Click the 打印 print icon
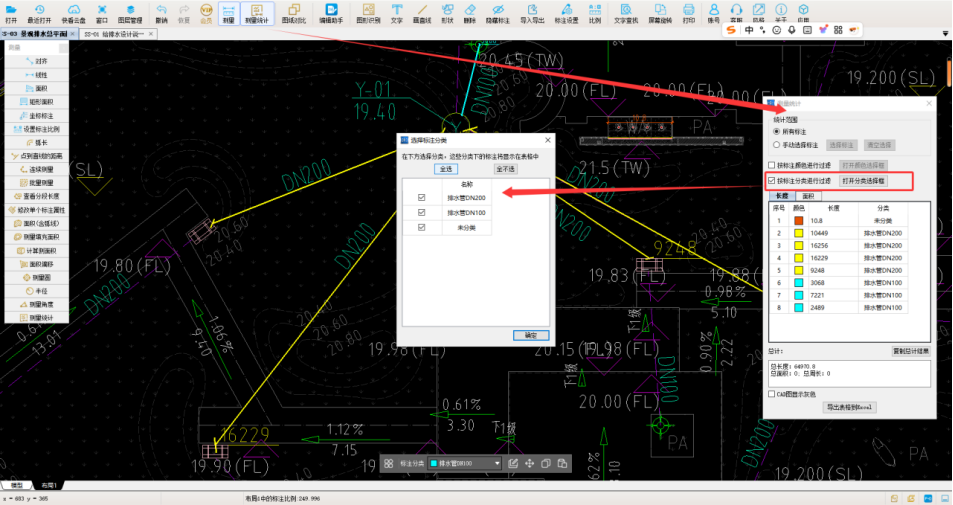This screenshot has width=953, height=505. pos(689,12)
